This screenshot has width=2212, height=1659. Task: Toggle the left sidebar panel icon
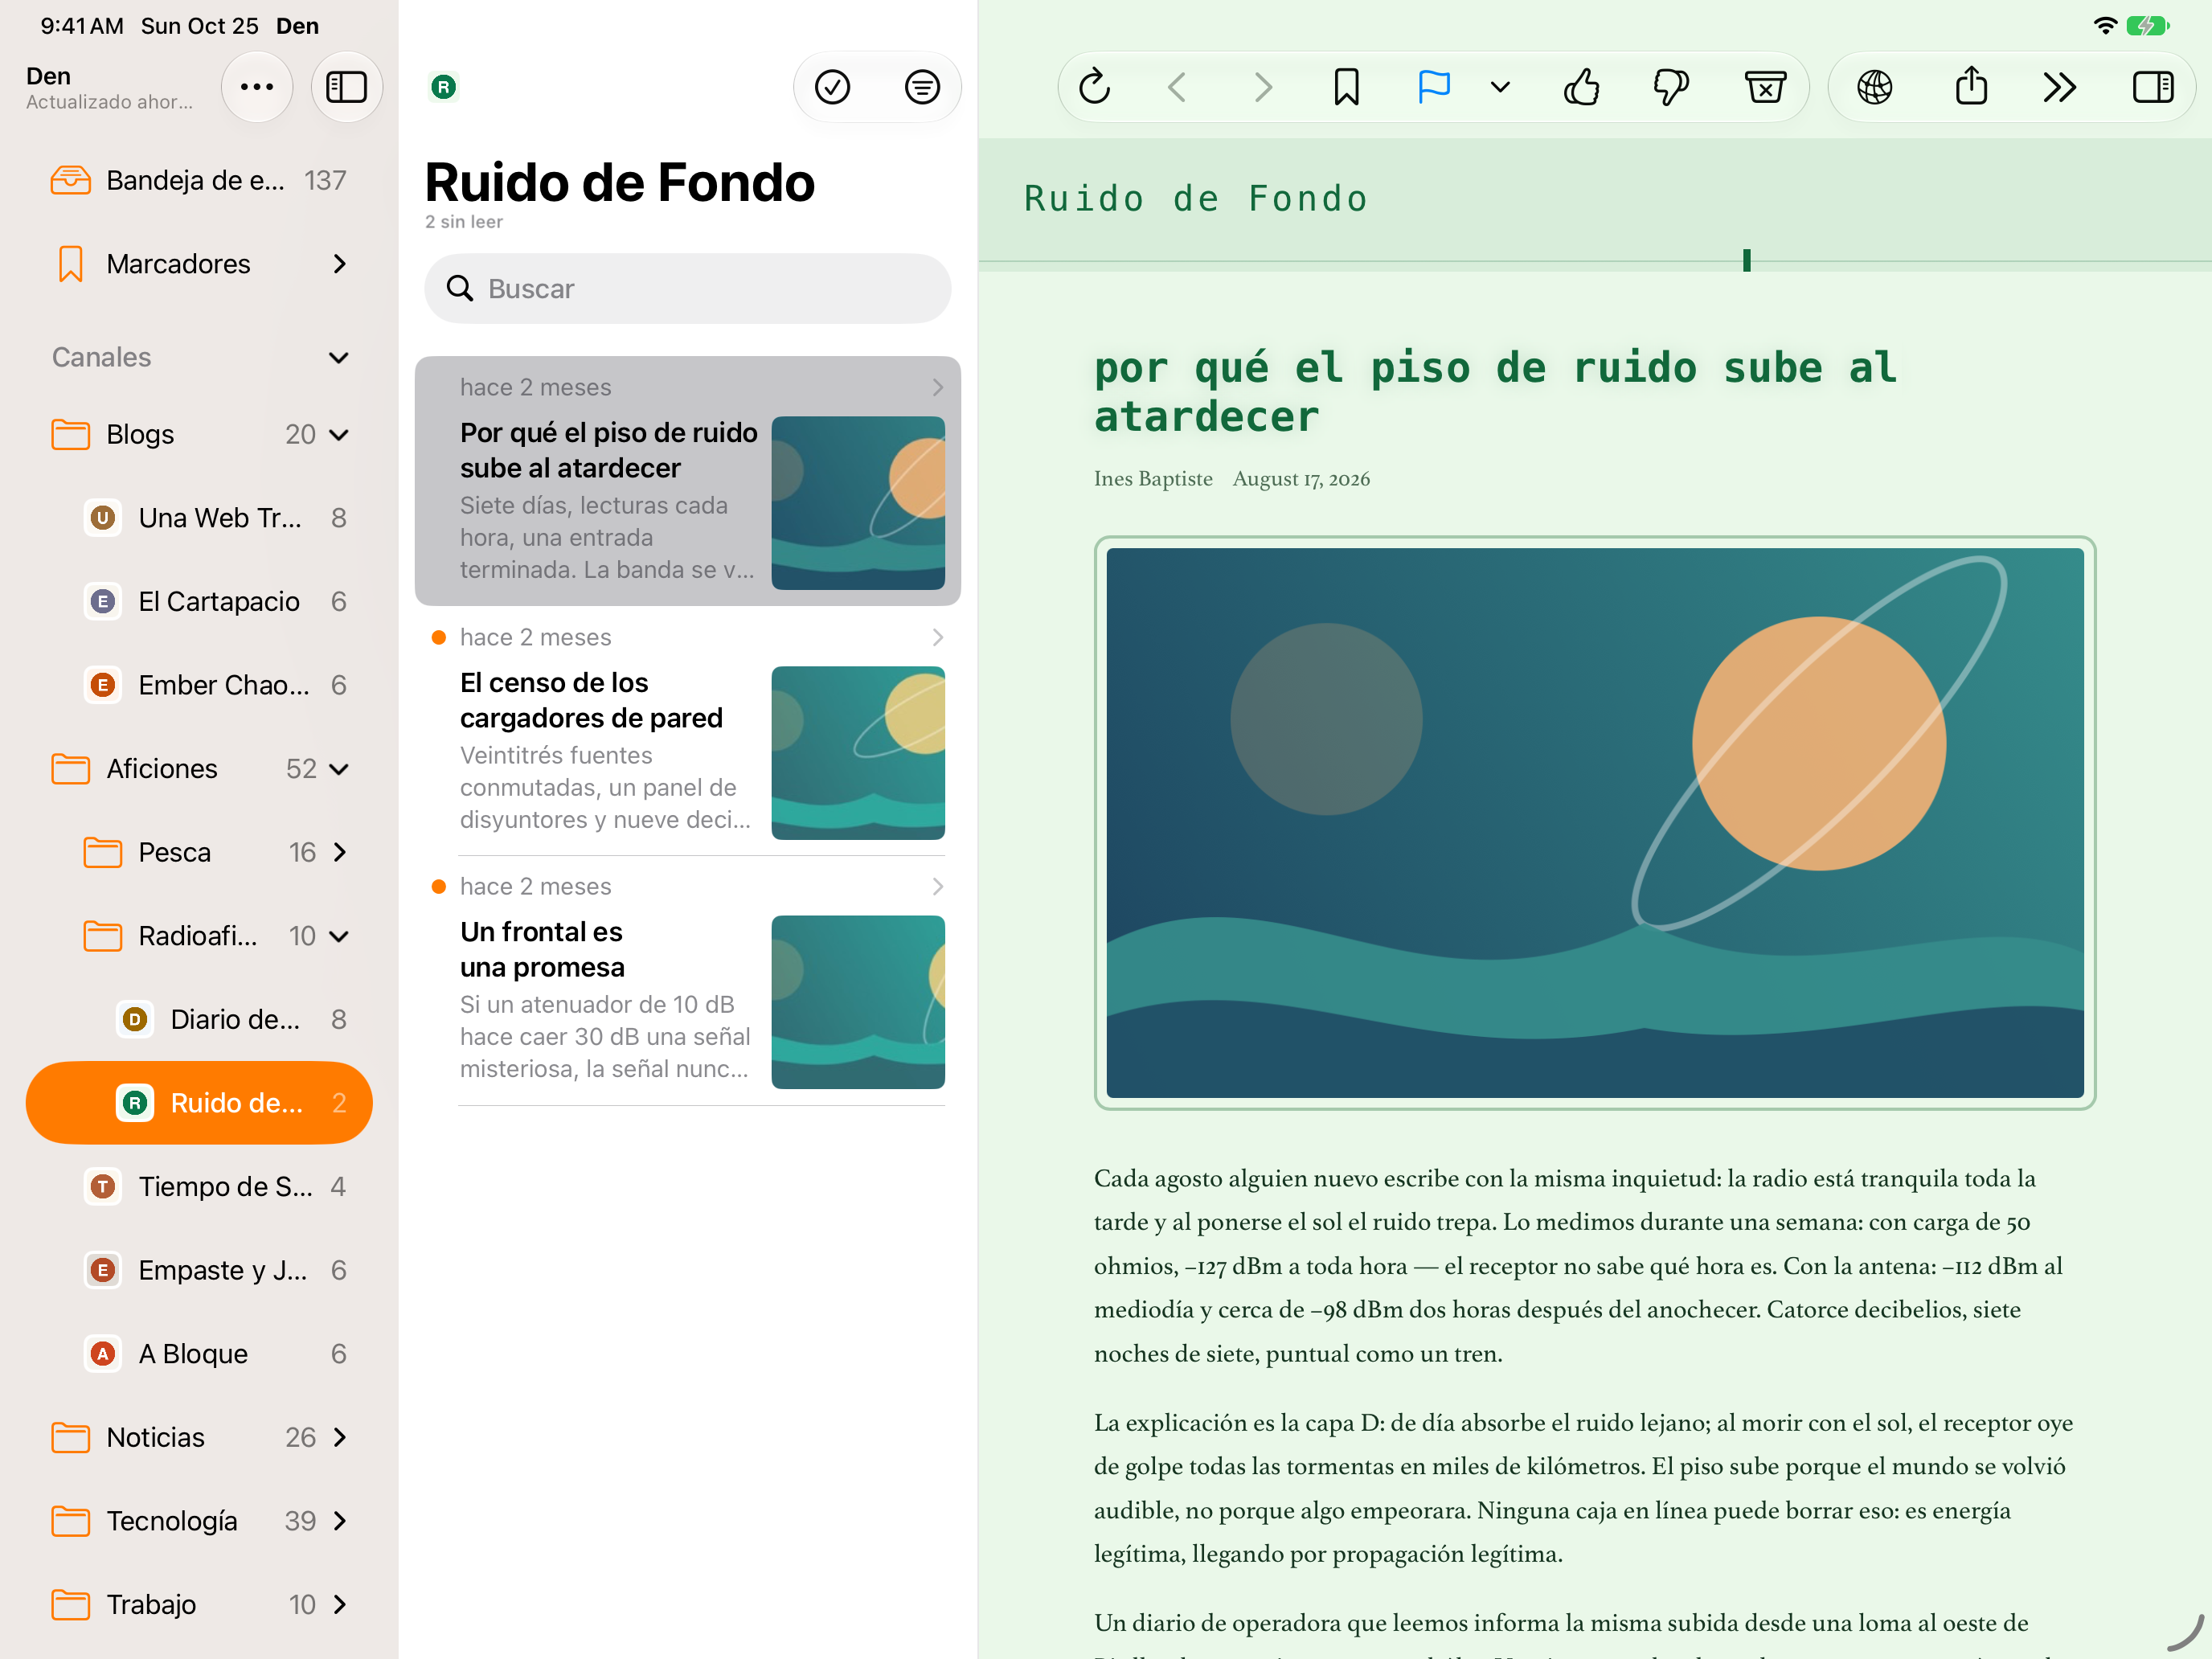346,87
